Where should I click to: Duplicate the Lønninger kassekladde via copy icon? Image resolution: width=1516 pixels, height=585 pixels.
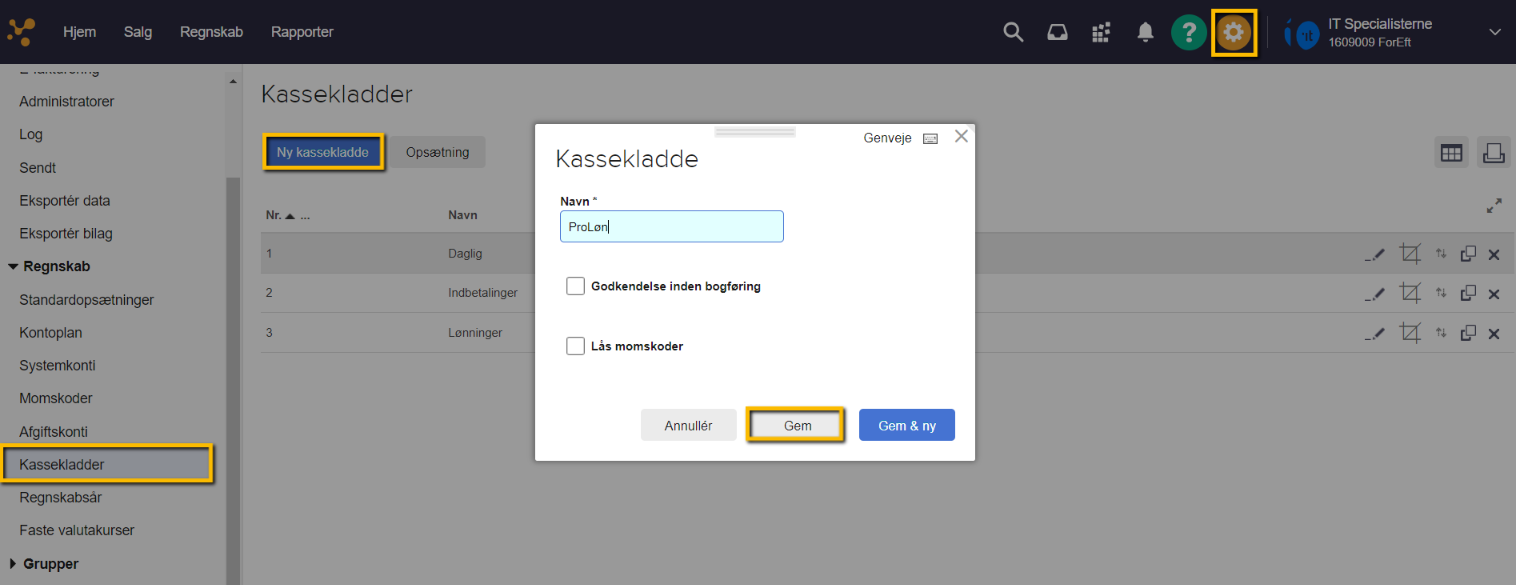click(1468, 333)
